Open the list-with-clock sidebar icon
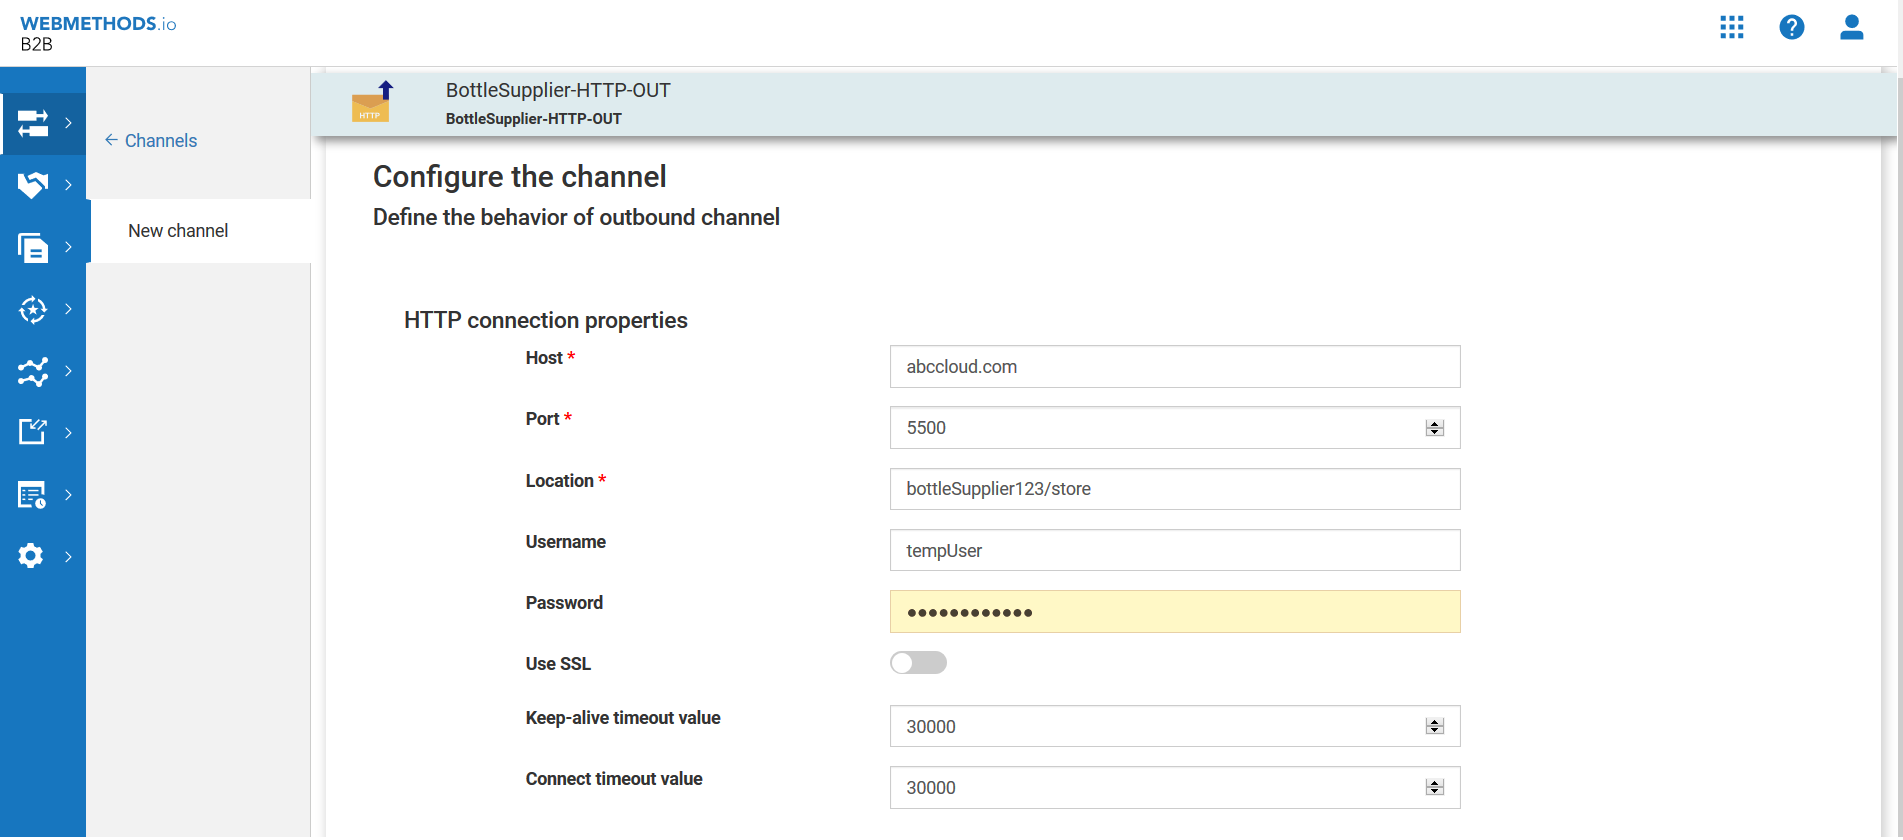The image size is (1903, 840). [x=33, y=495]
